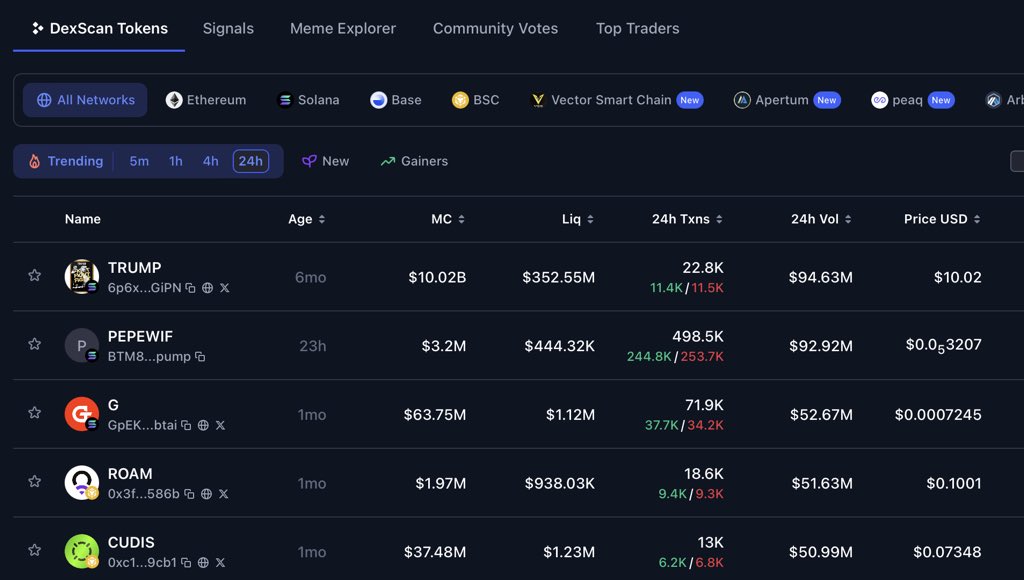Screen dimensions: 1024x580
Task: Open CUDIS website globe icon
Action: 203,562
